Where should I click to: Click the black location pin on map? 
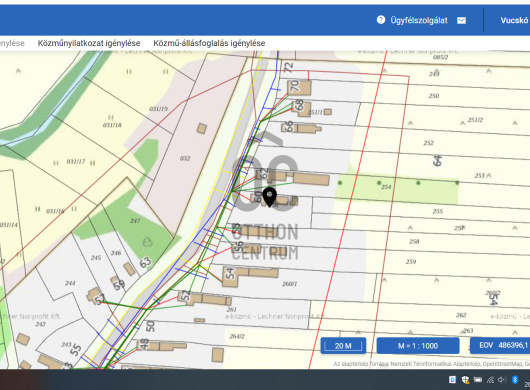pyautogui.click(x=270, y=197)
